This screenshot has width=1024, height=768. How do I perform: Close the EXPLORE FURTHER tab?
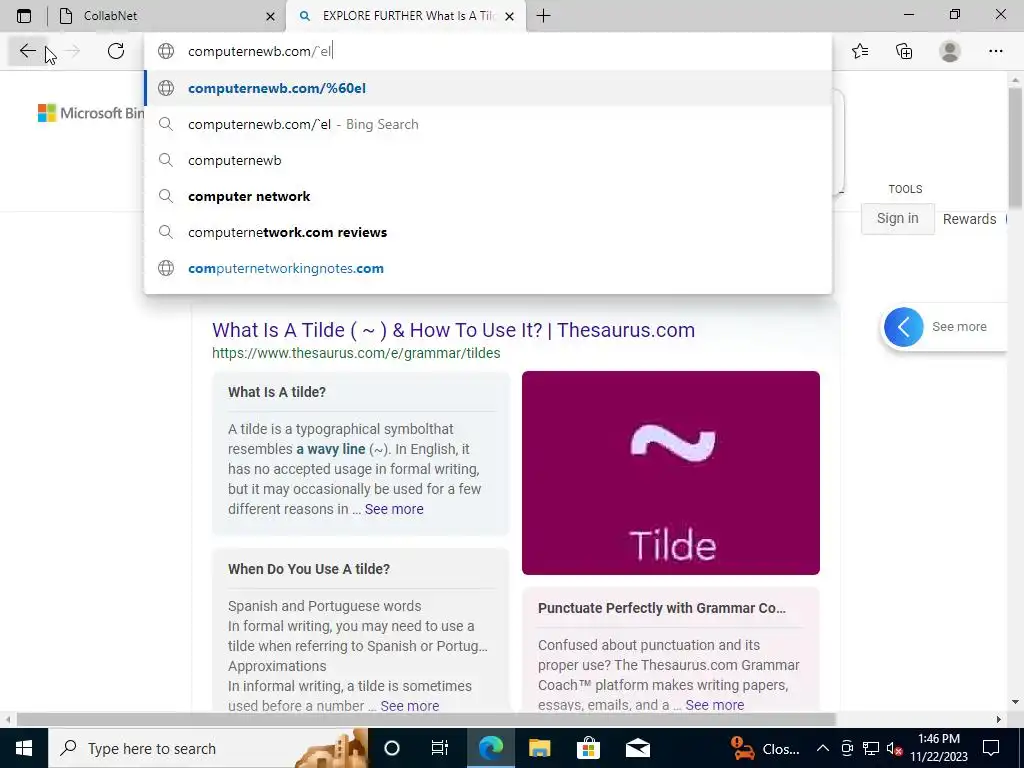(510, 16)
